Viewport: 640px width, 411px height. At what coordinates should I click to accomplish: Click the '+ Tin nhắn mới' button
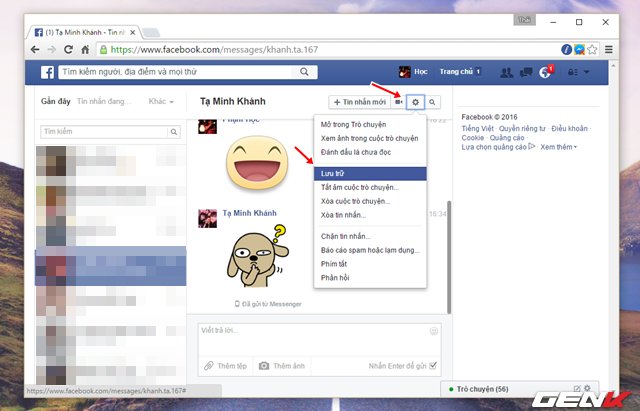click(x=359, y=102)
